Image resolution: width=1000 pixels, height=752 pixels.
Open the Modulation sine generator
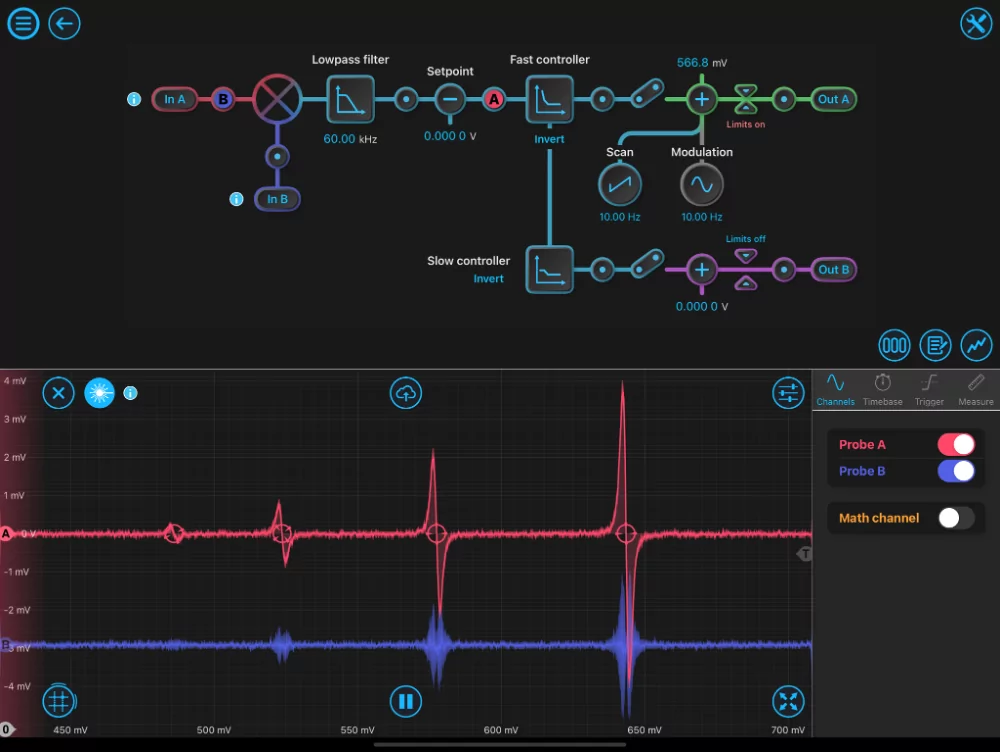(x=702, y=184)
